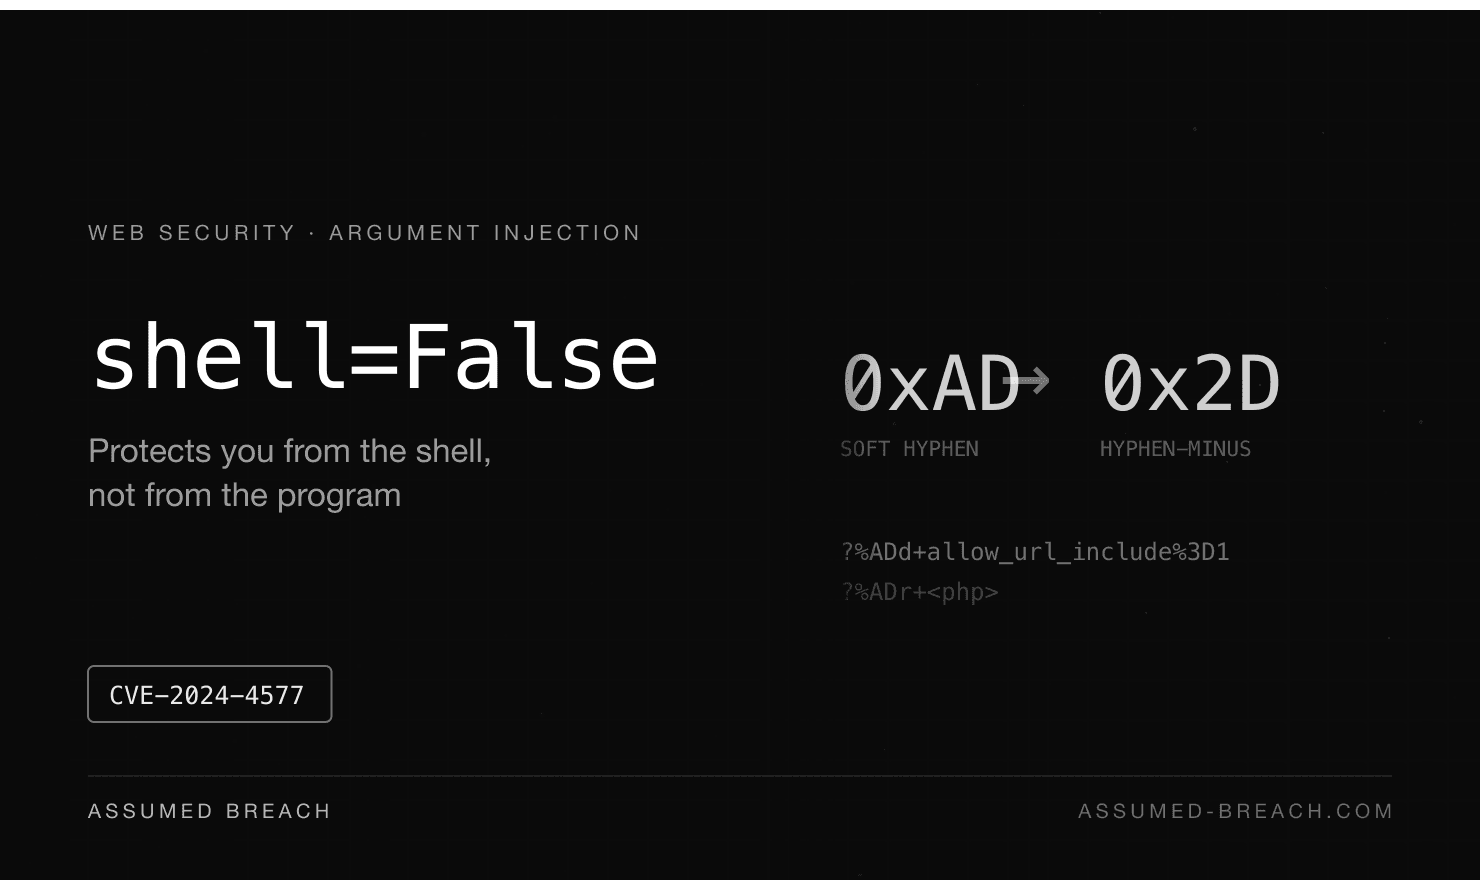Click "not from the program" subtitle line
Image resolution: width=1480 pixels, height=880 pixels.
point(245,495)
